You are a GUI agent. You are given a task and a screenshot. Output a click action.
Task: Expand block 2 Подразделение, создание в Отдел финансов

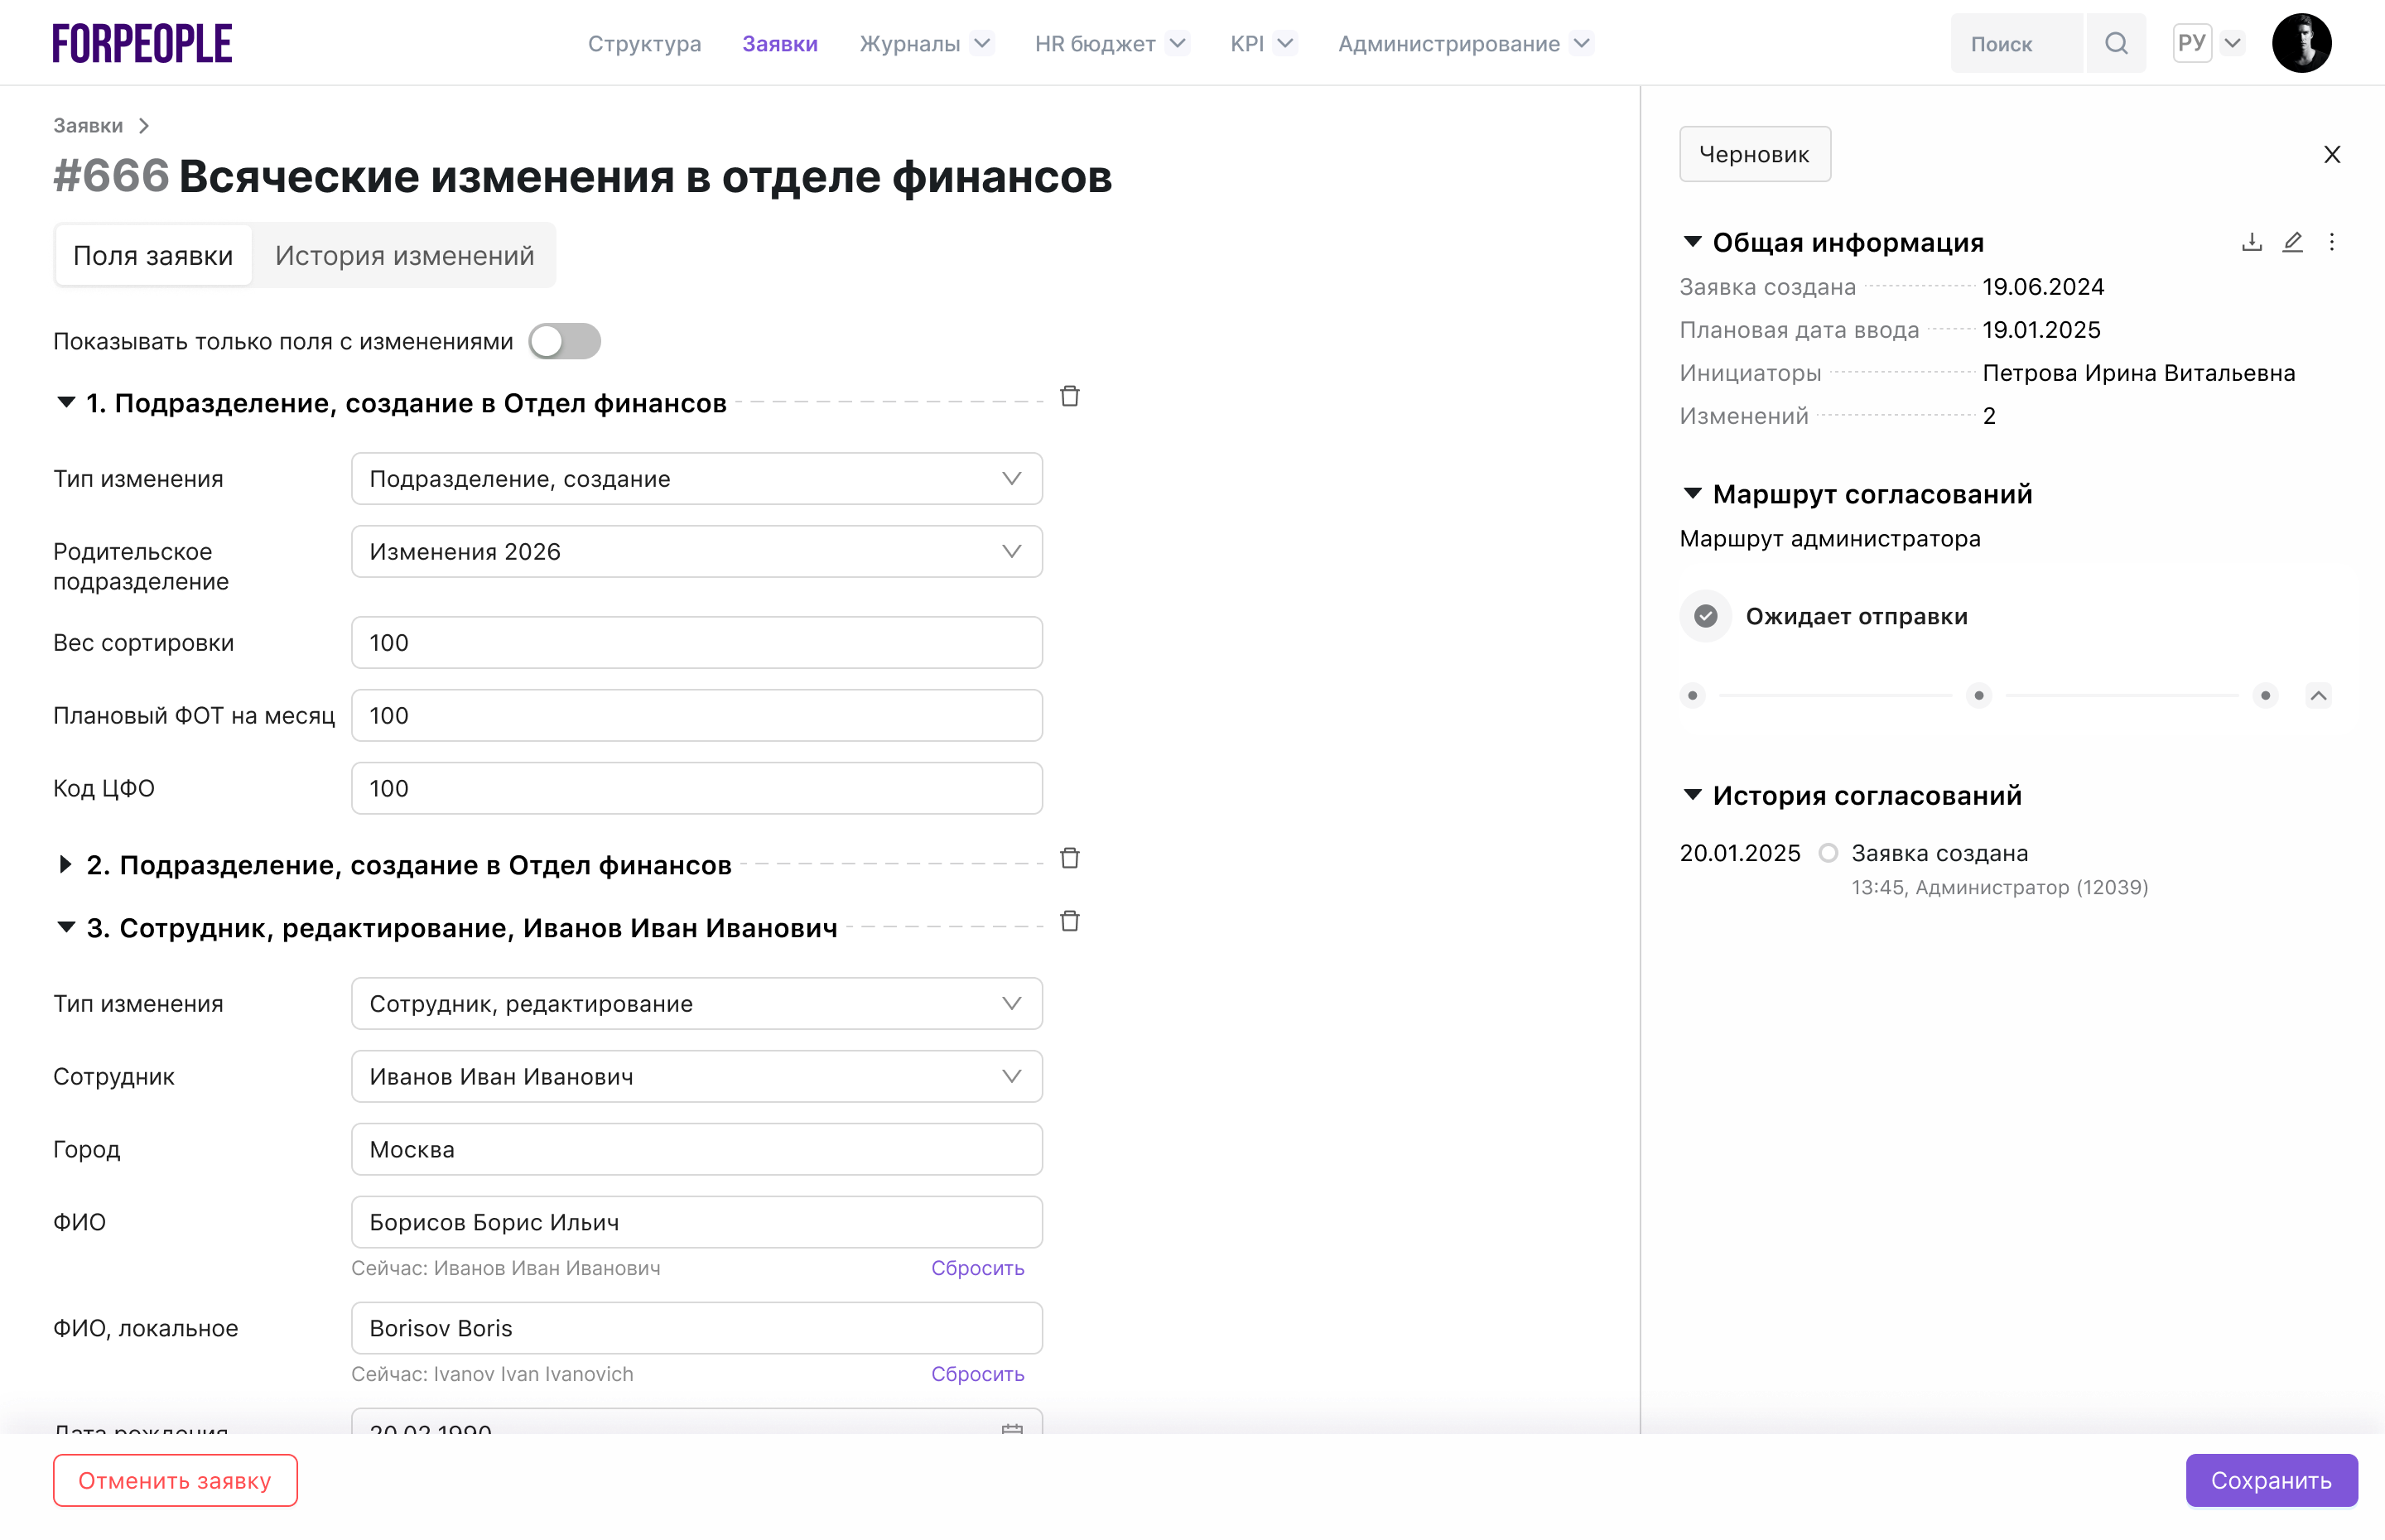click(66, 864)
